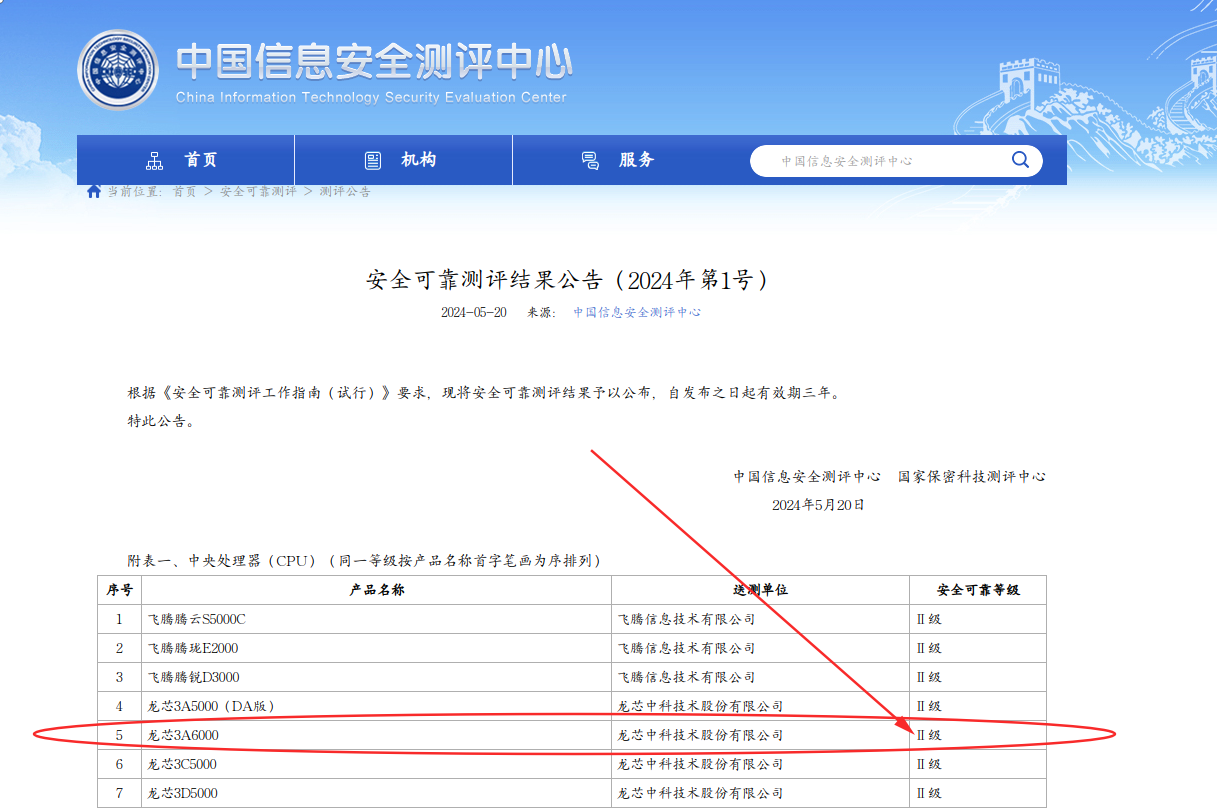Click the magnifier search icon

click(x=1020, y=160)
